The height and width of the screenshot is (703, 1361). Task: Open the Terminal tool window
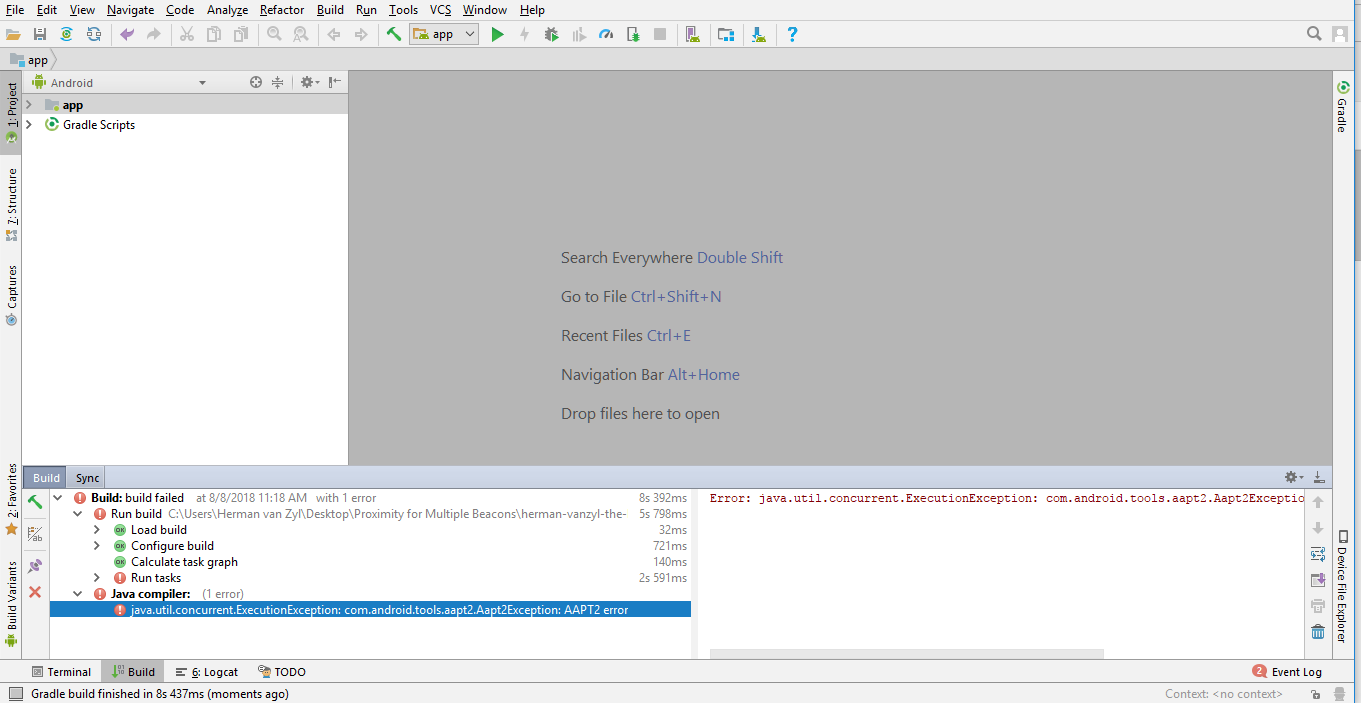61,672
